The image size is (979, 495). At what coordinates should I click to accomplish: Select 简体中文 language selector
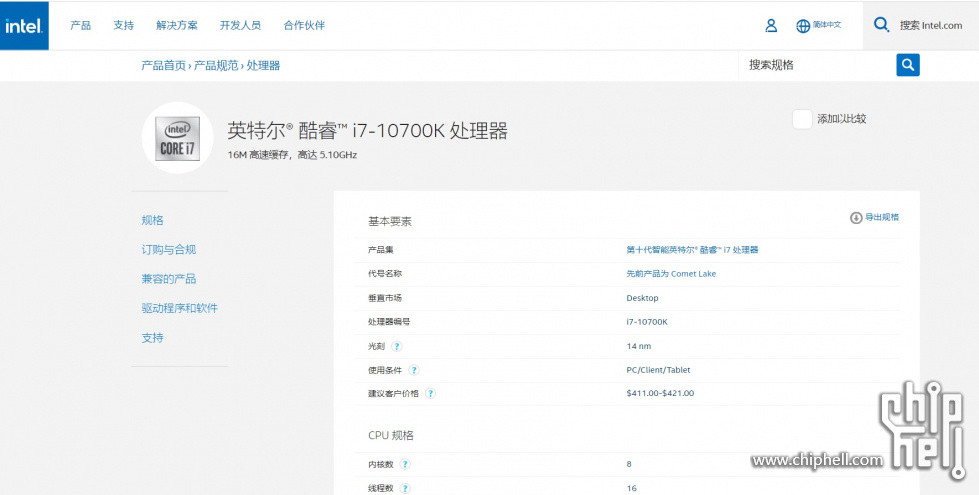(827, 25)
